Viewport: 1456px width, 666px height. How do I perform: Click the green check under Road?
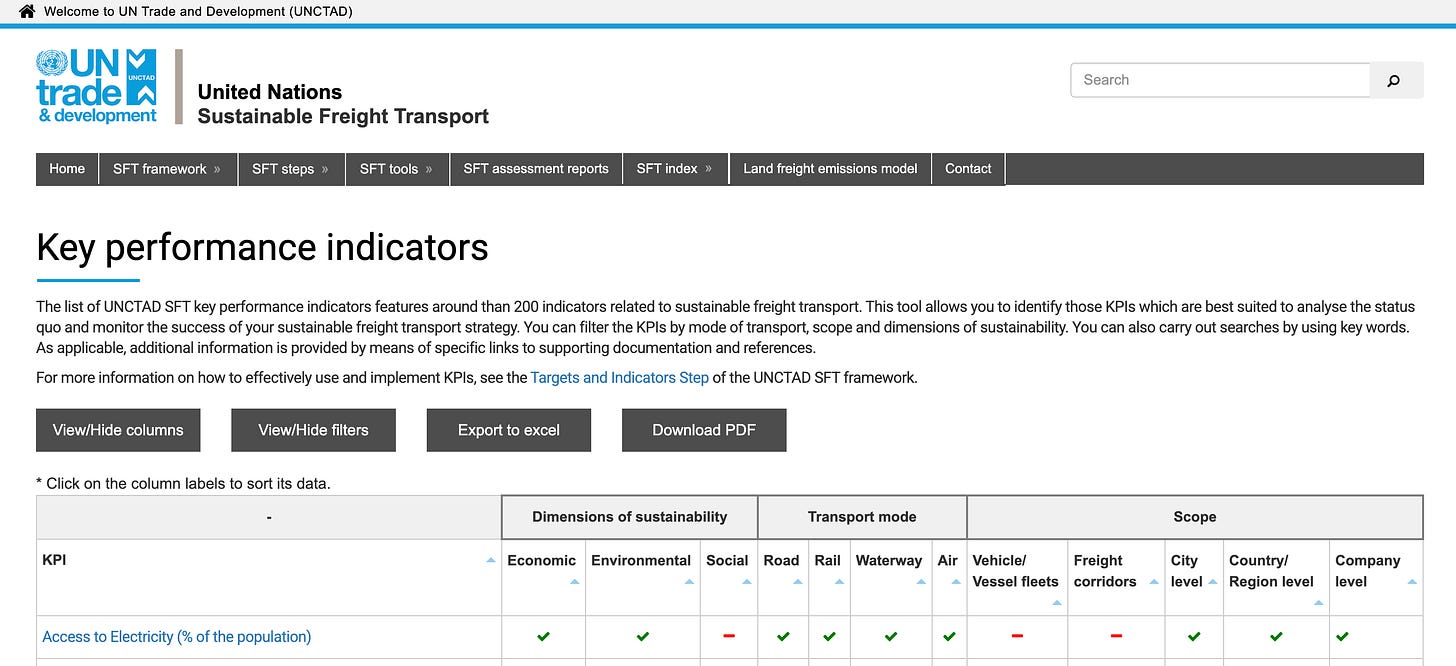click(783, 636)
